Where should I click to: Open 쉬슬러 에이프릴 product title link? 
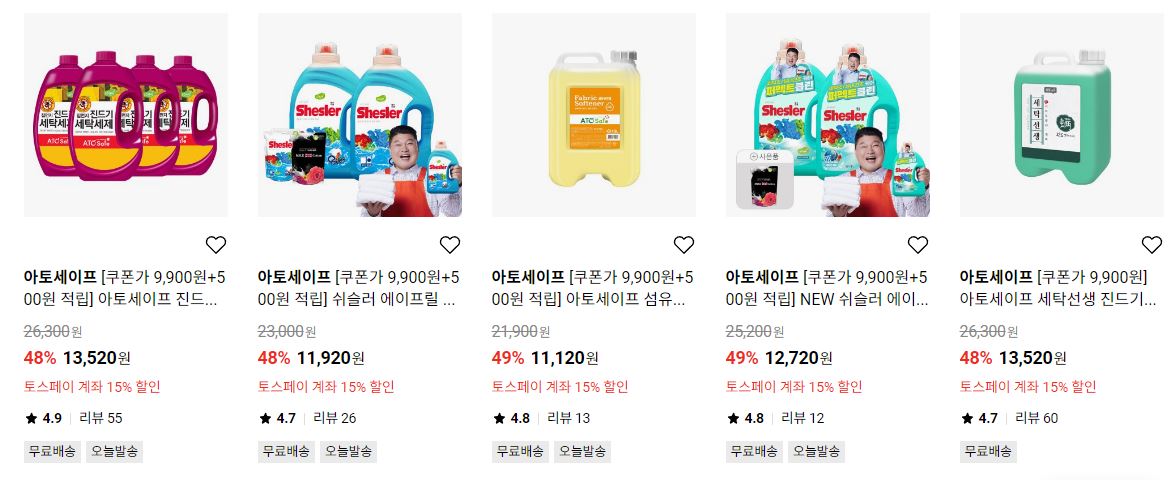359,289
